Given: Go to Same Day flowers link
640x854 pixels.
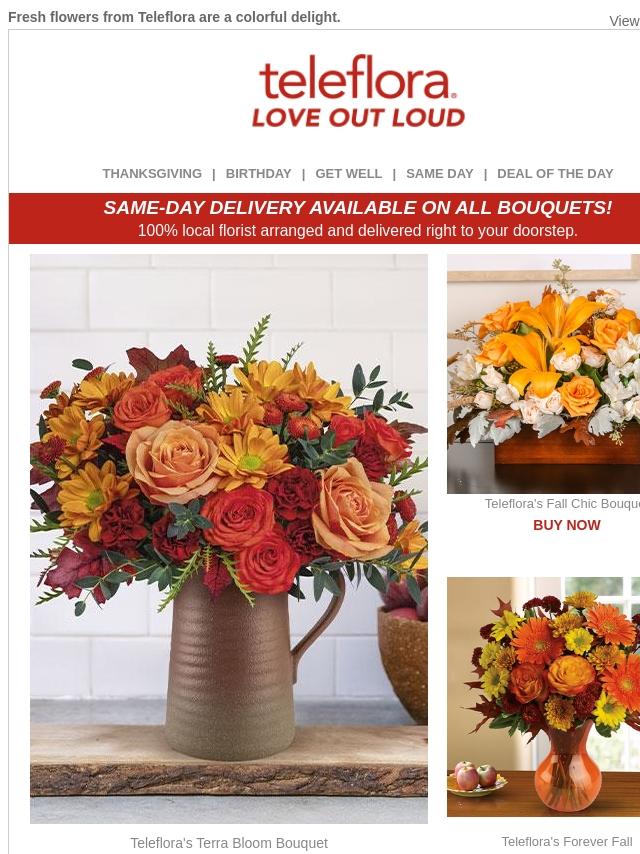Looking at the screenshot, I should click(440, 174).
